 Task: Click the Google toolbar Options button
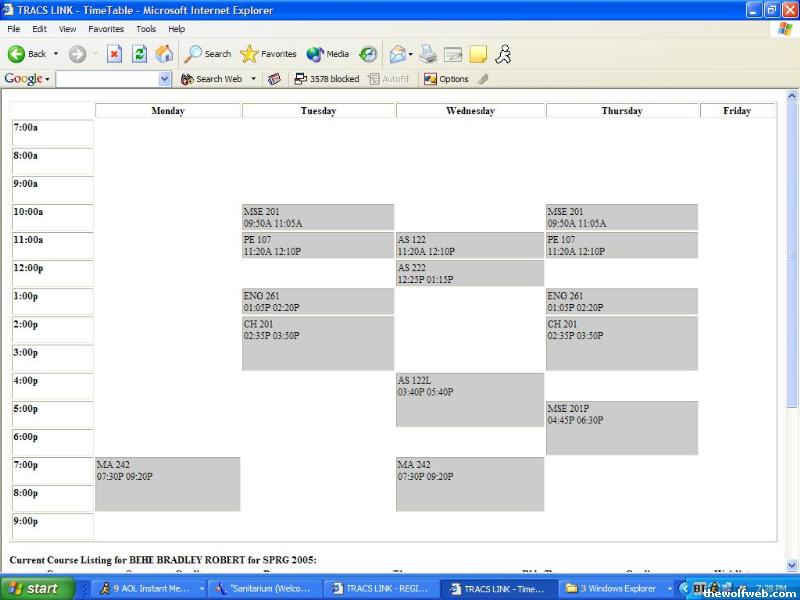pos(446,79)
